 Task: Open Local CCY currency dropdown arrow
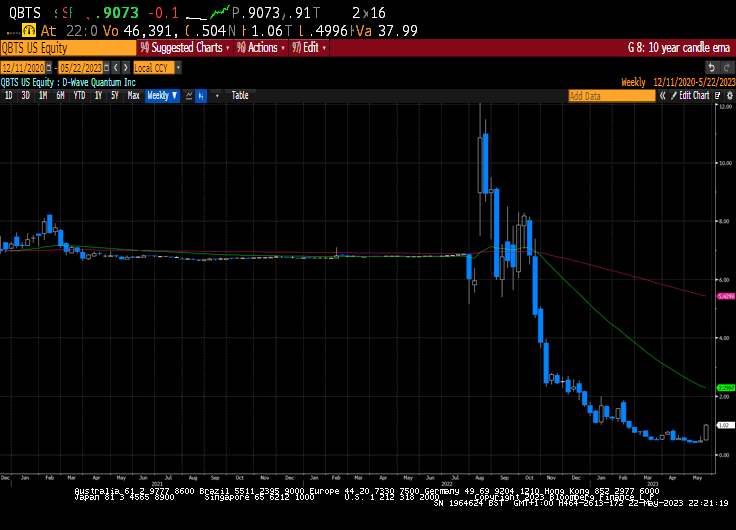(178, 68)
